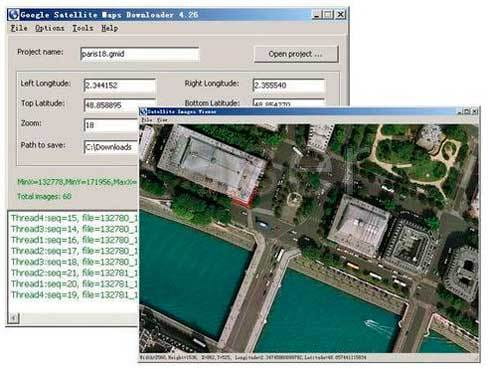The width and height of the screenshot is (488, 369).
Task: Select the Thread2:seq=17 log line
Action: [x=74, y=251]
